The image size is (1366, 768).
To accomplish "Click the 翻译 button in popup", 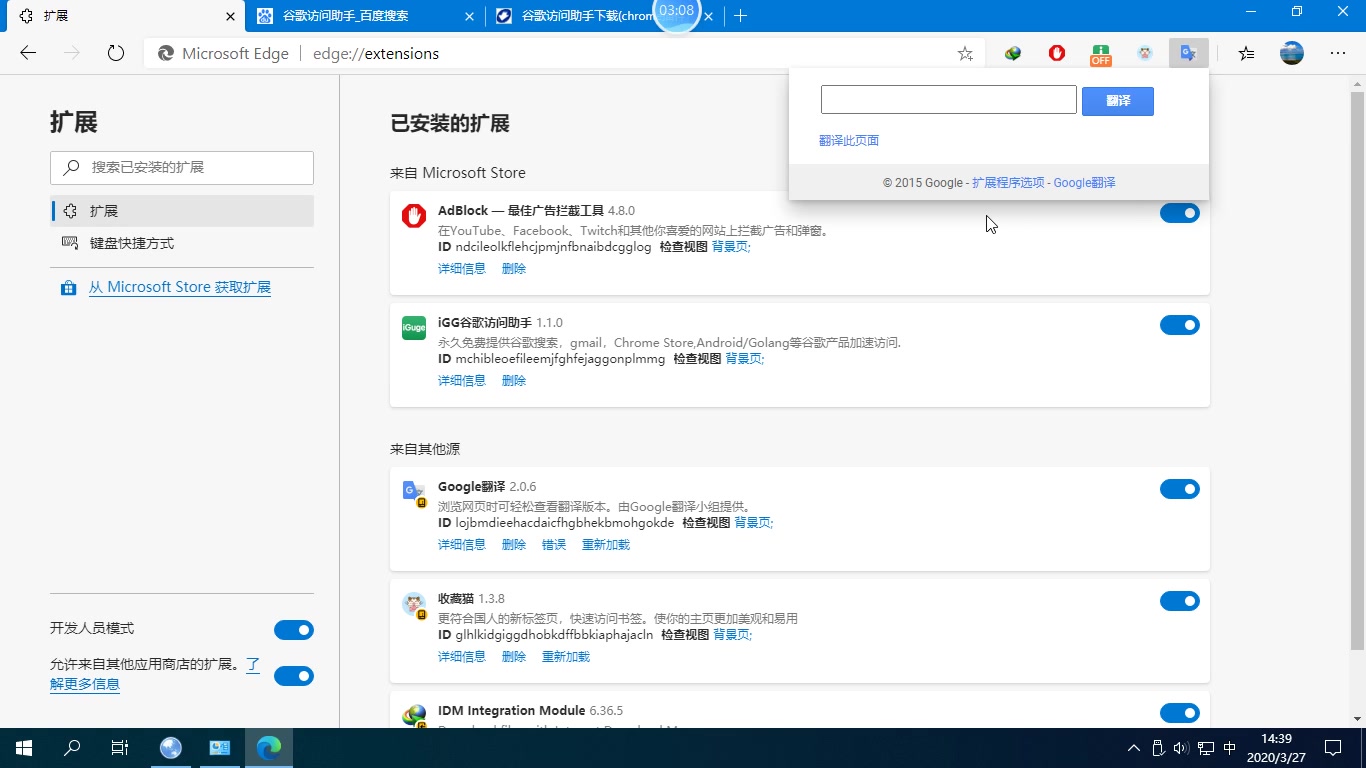I will click(x=1118, y=101).
